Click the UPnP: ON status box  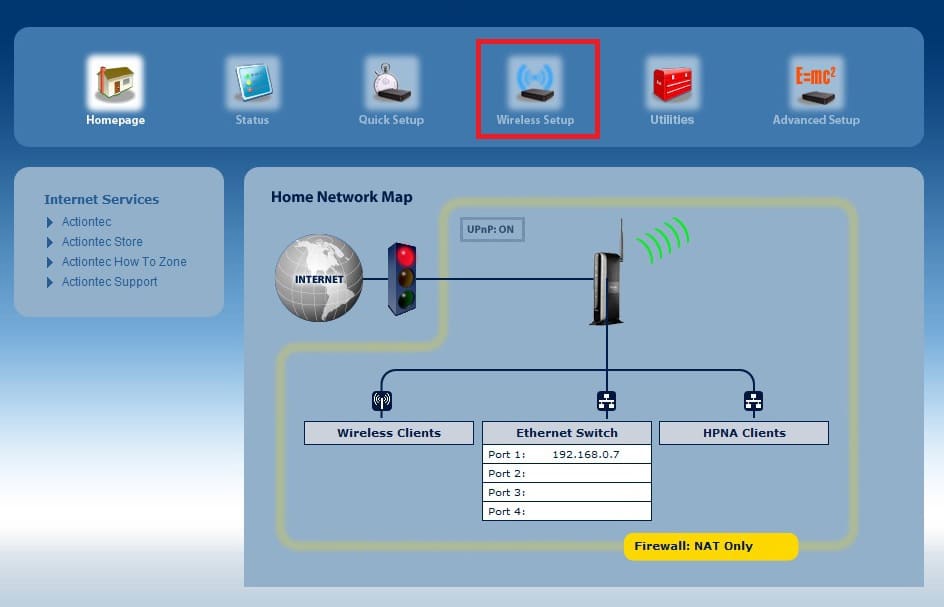point(491,229)
